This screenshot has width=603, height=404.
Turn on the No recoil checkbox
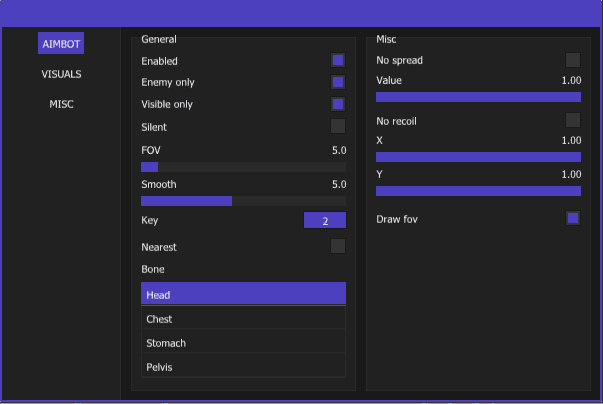pos(573,120)
